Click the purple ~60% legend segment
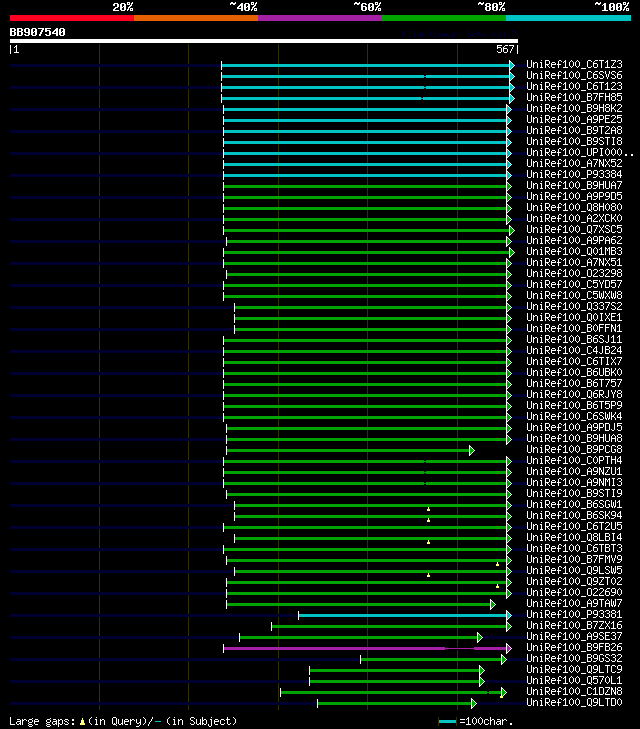 pos(320,18)
